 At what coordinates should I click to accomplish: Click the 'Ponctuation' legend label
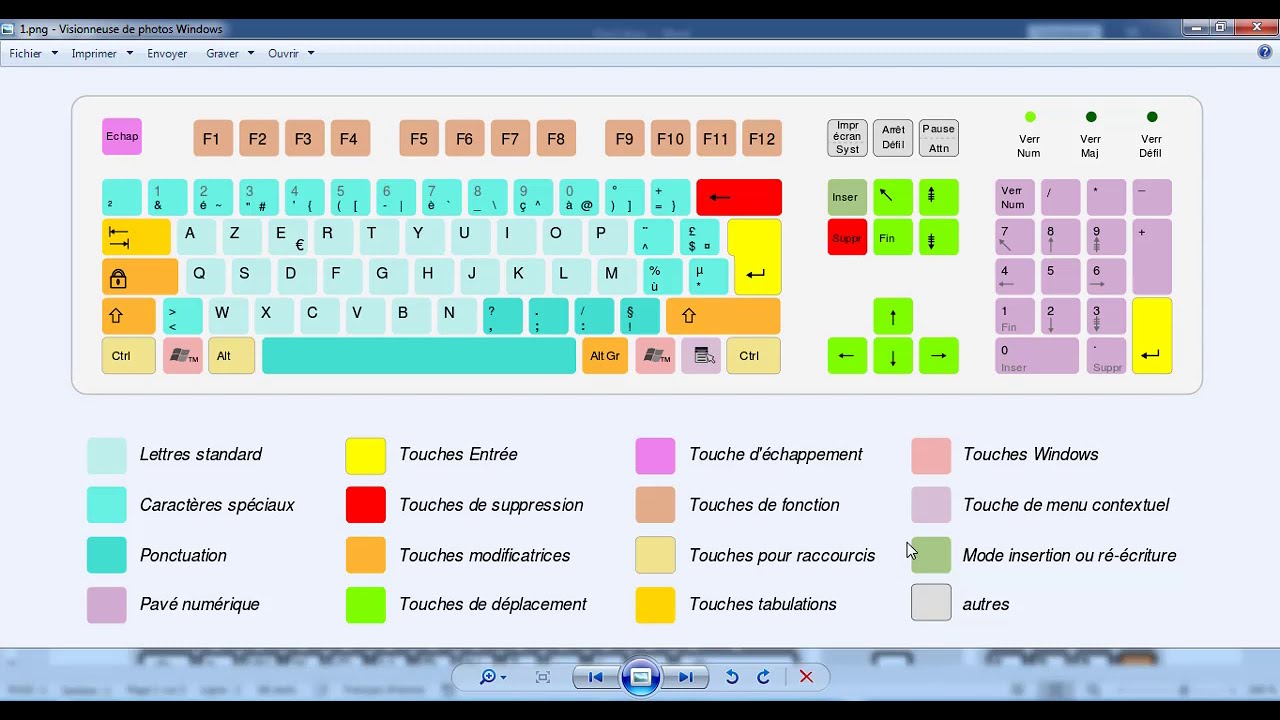[183, 555]
